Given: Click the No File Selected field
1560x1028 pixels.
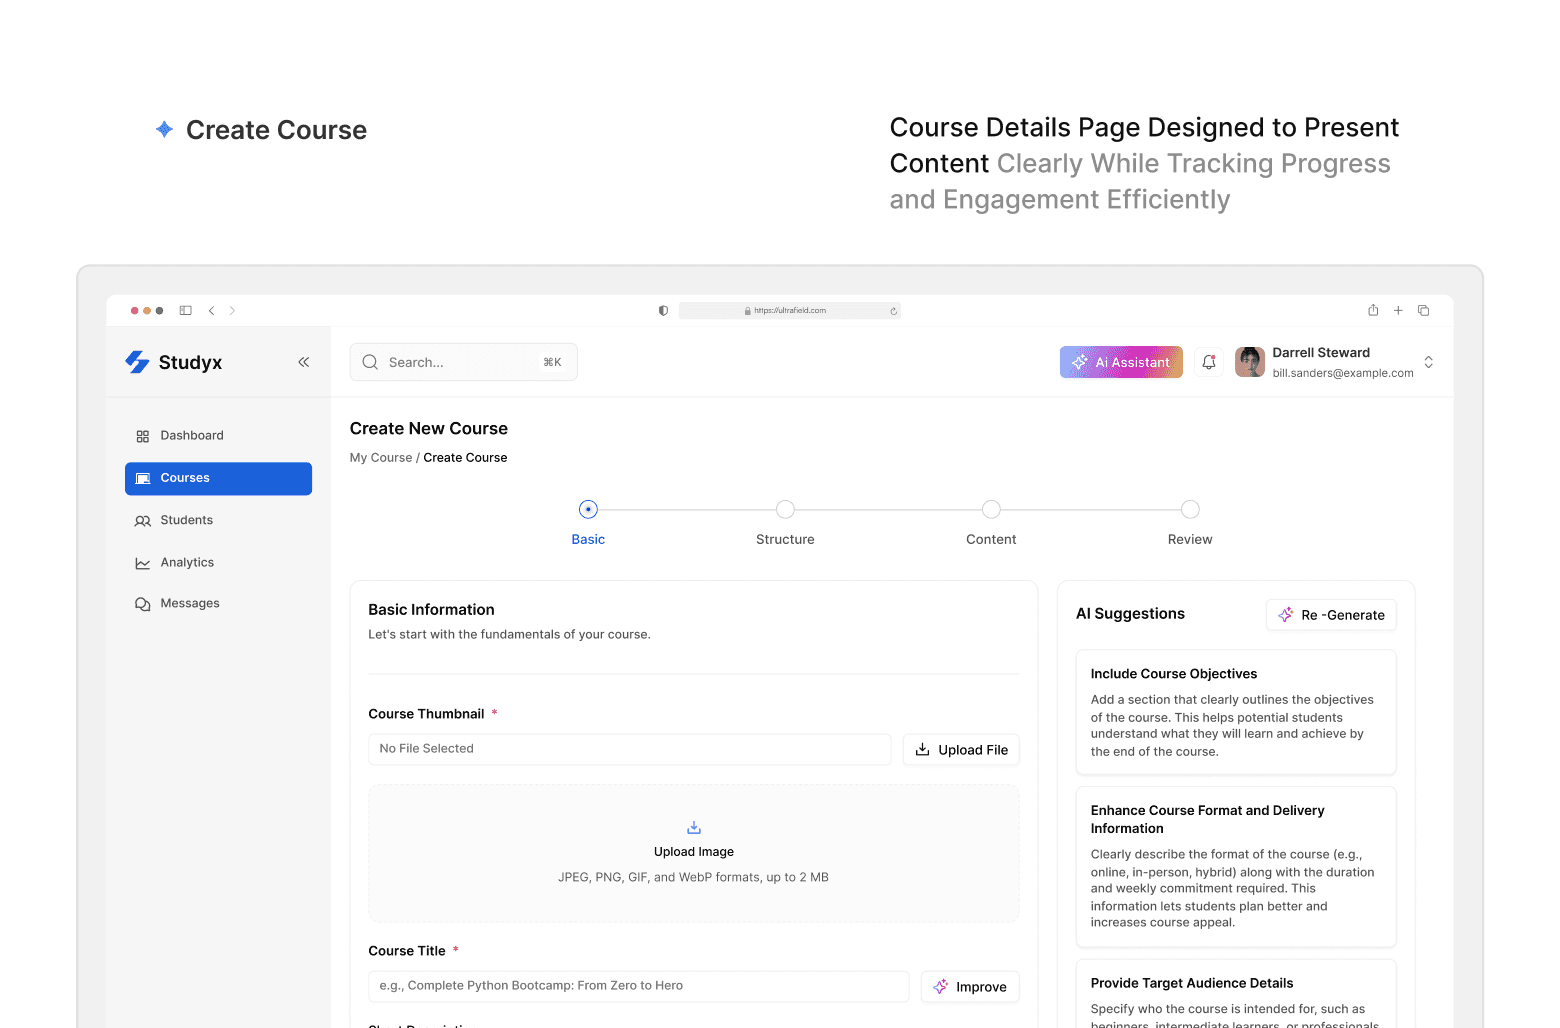Looking at the screenshot, I should tap(629, 749).
